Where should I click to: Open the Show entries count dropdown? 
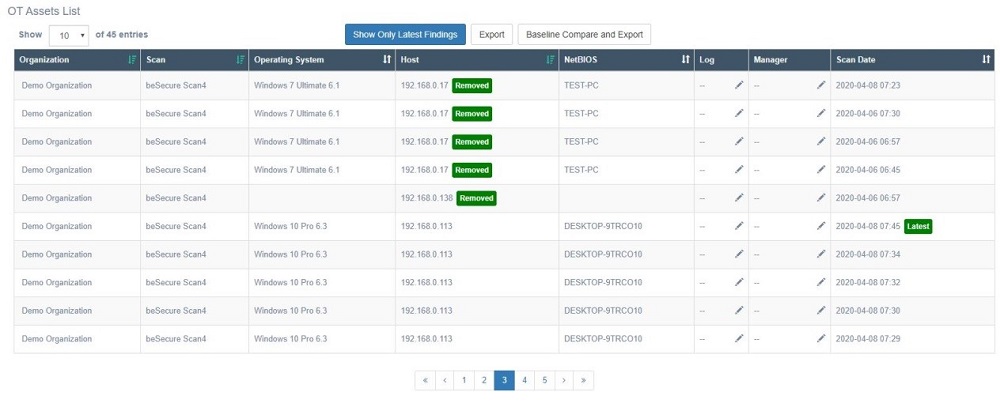[69, 35]
